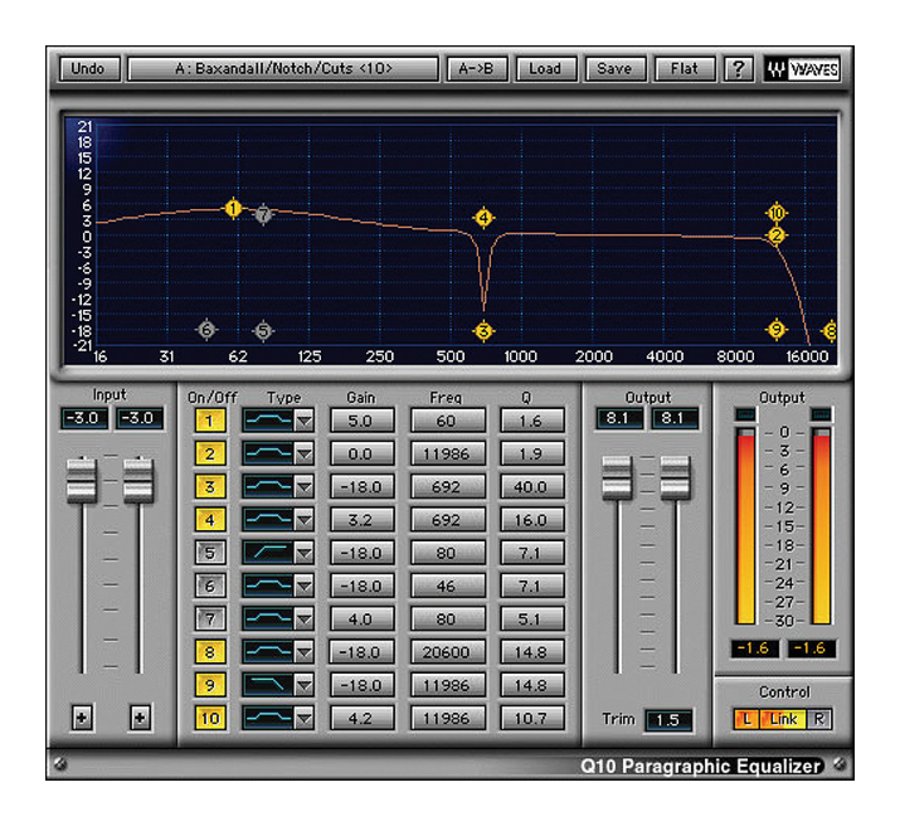Image resolution: width=900 pixels, height=826 pixels.
Task: Toggle band 4 on/off
Action: 210,520
